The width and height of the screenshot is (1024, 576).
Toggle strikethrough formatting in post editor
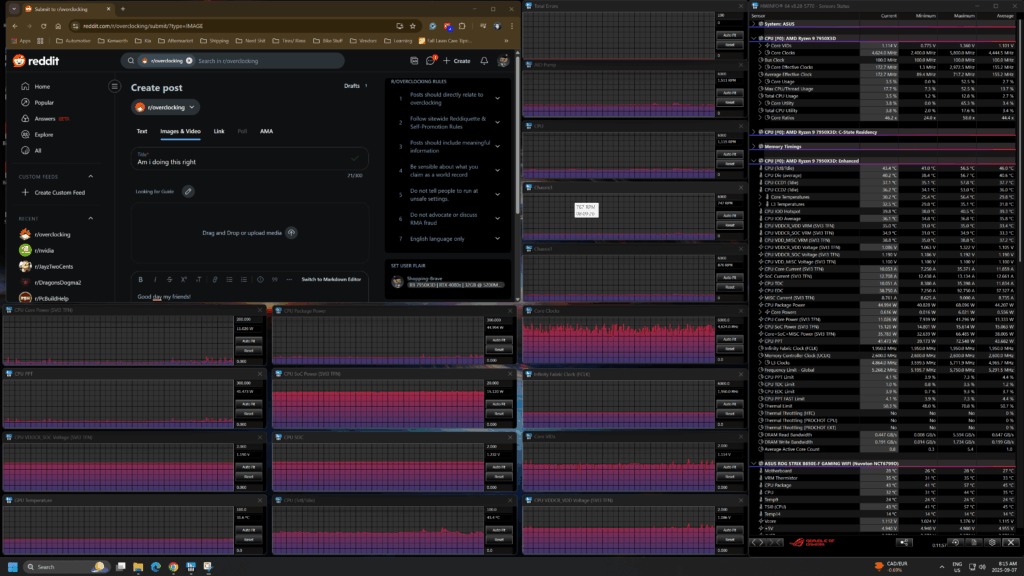click(x=169, y=280)
